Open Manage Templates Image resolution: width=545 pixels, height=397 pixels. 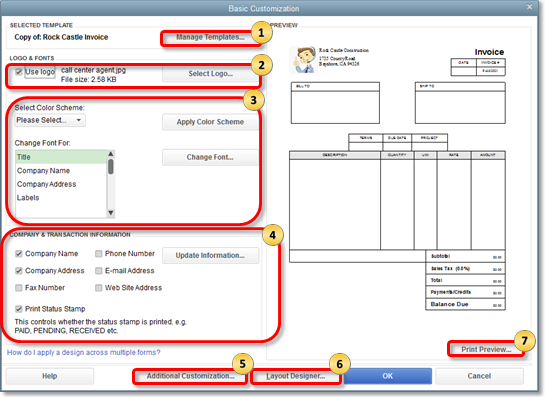[210, 37]
